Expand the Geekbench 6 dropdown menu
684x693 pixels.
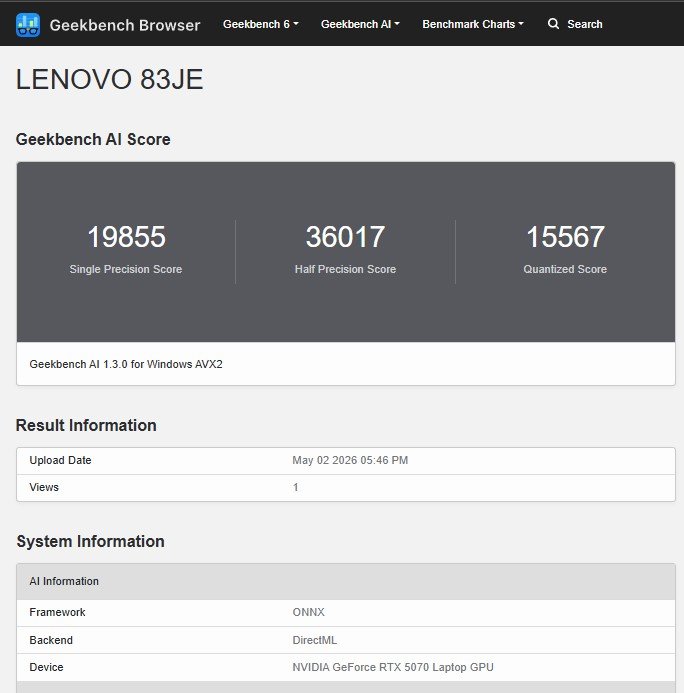point(261,24)
